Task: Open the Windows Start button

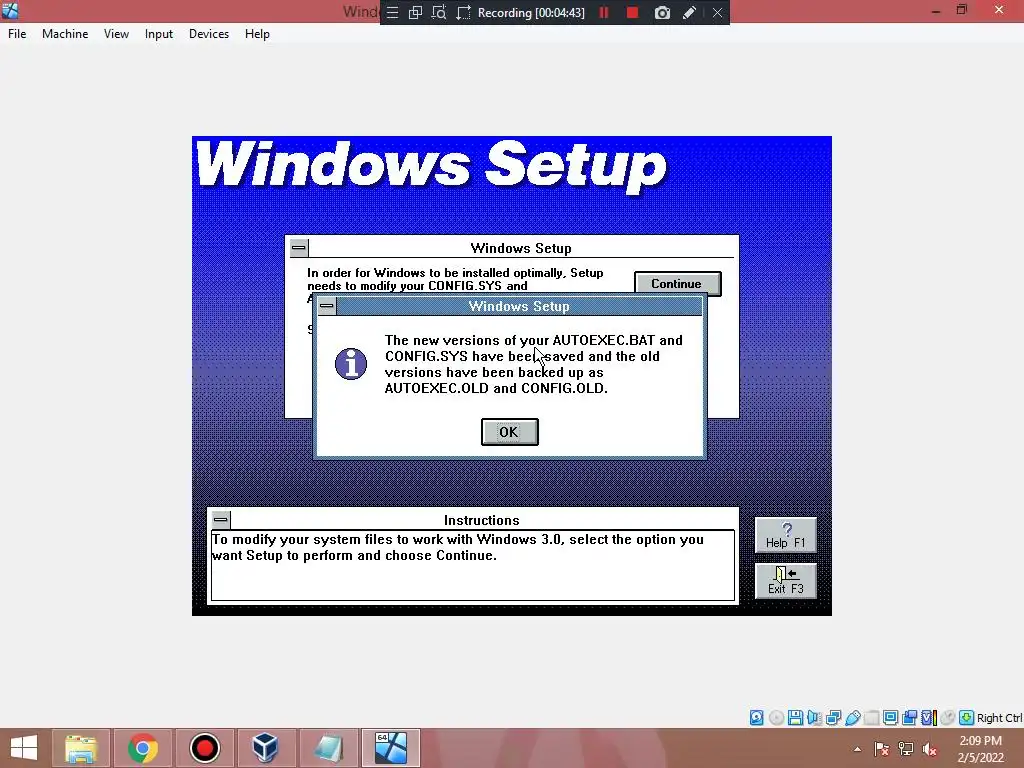Action: (24, 748)
